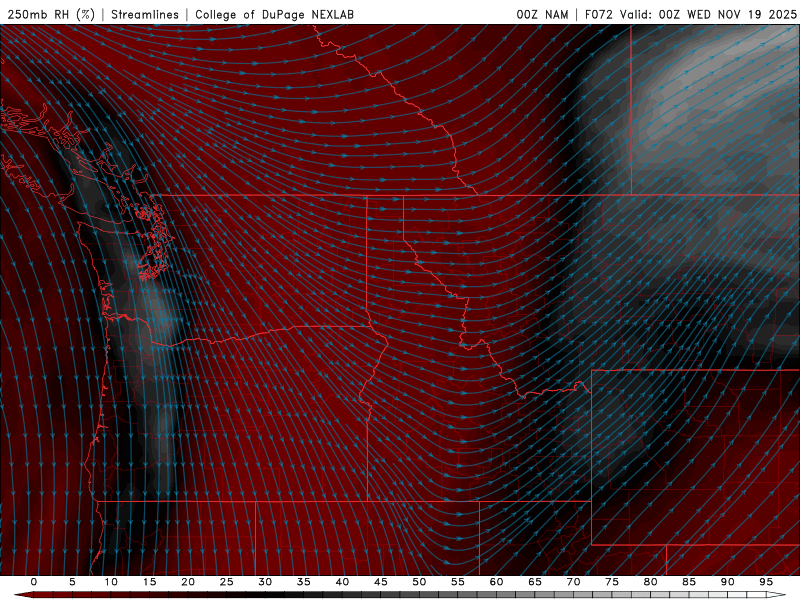Click the 85 label on the color scale
This screenshot has height=600, width=800.
(x=689, y=582)
